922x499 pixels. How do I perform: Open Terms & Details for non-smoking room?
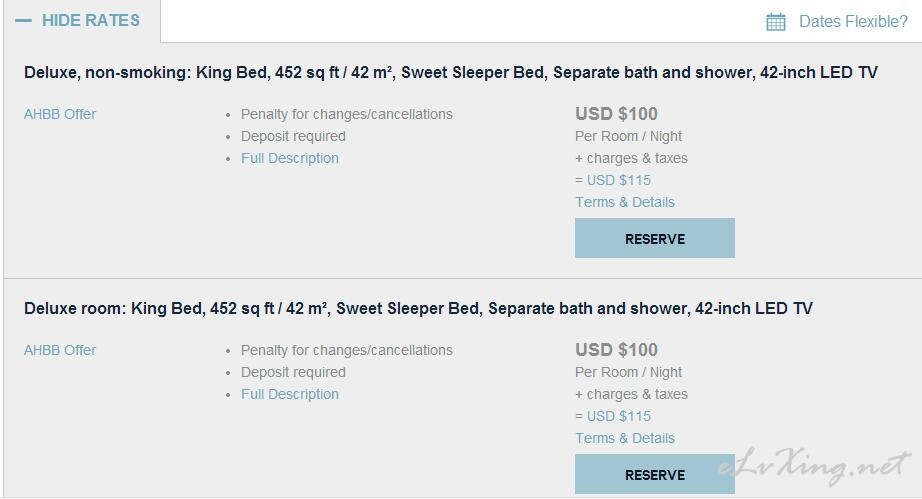point(624,202)
